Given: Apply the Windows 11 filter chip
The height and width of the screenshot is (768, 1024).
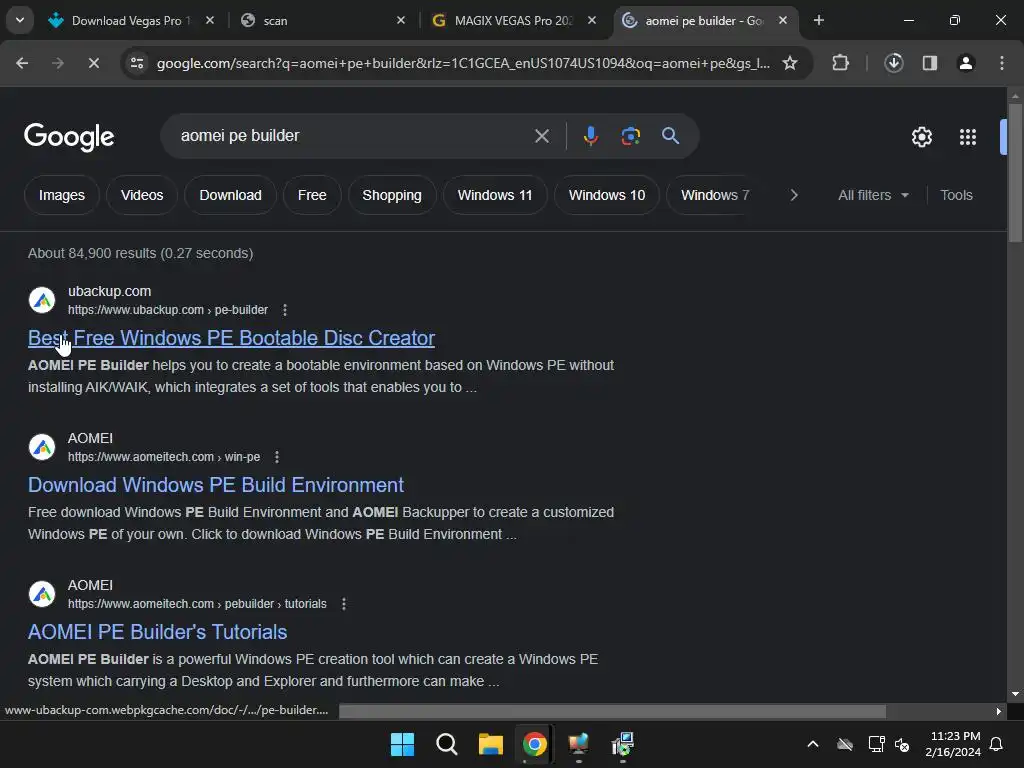Looking at the screenshot, I should (494, 195).
